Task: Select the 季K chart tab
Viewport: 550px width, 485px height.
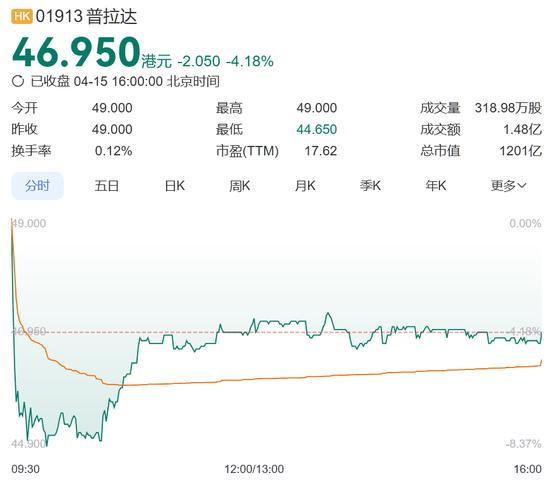Action: 370,186
